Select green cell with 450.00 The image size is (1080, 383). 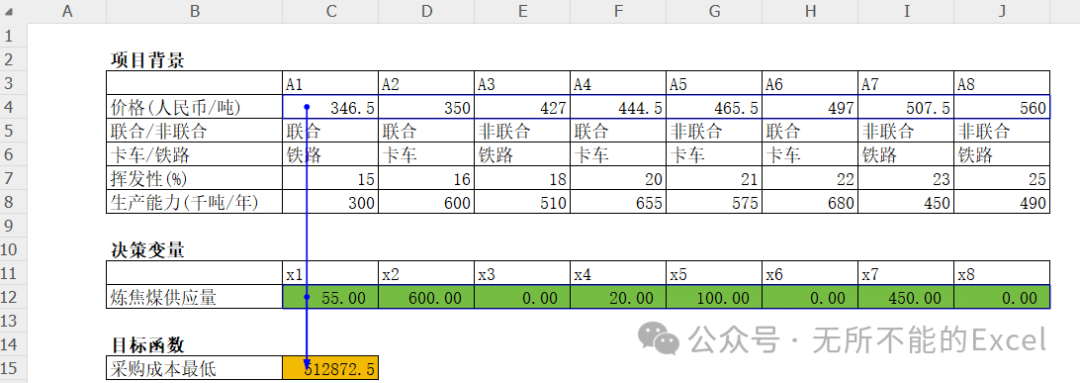tap(905, 297)
